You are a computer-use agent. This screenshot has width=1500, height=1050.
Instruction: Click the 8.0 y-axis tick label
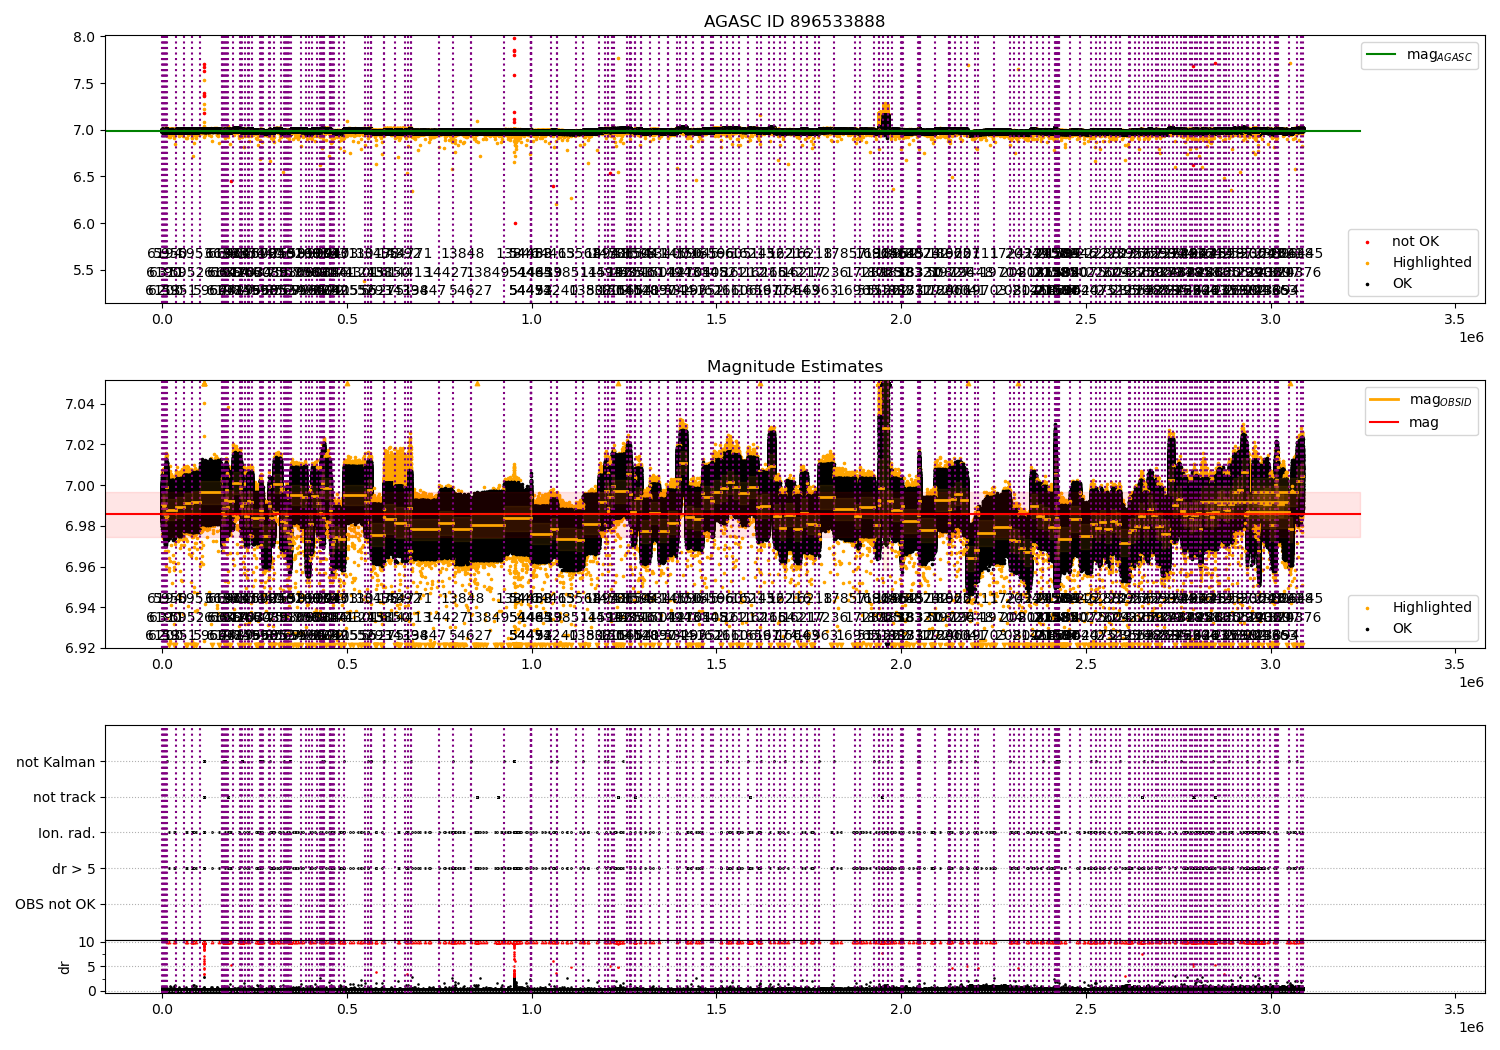click(85, 37)
